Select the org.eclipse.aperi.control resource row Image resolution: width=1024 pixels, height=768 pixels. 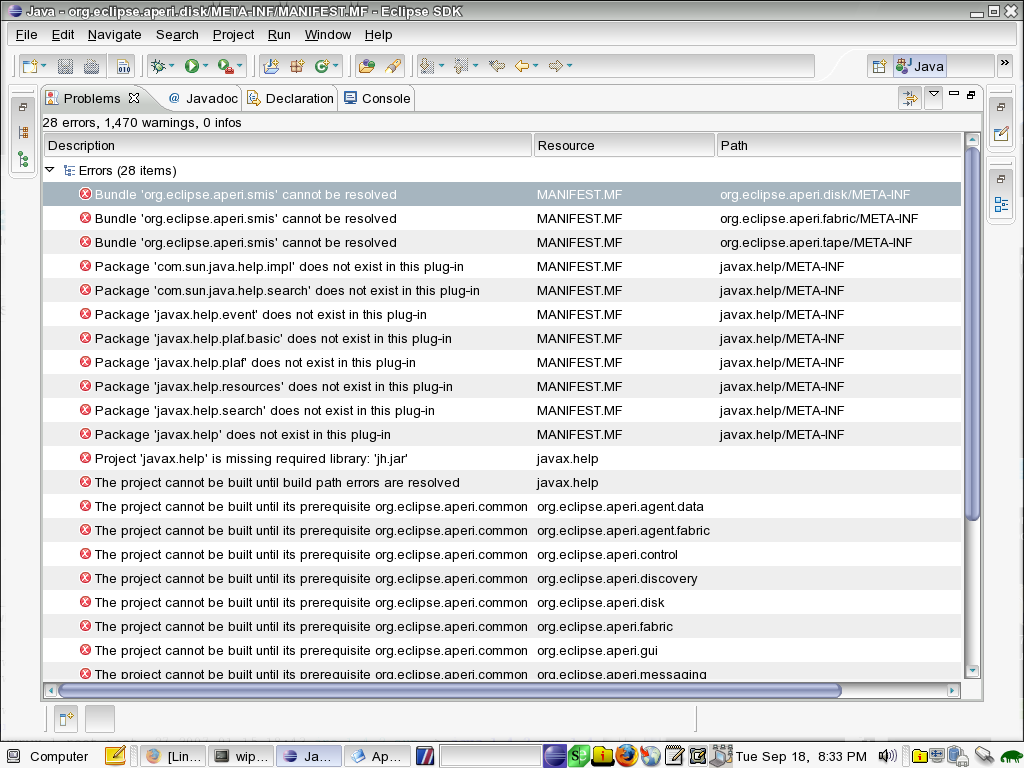pos(502,554)
